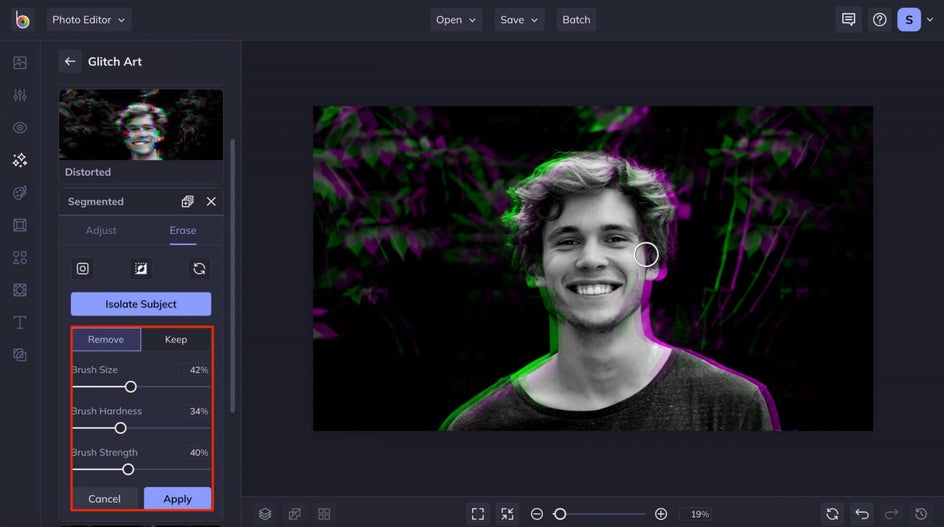Click the Brush Hardness slider handle

(120, 428)
